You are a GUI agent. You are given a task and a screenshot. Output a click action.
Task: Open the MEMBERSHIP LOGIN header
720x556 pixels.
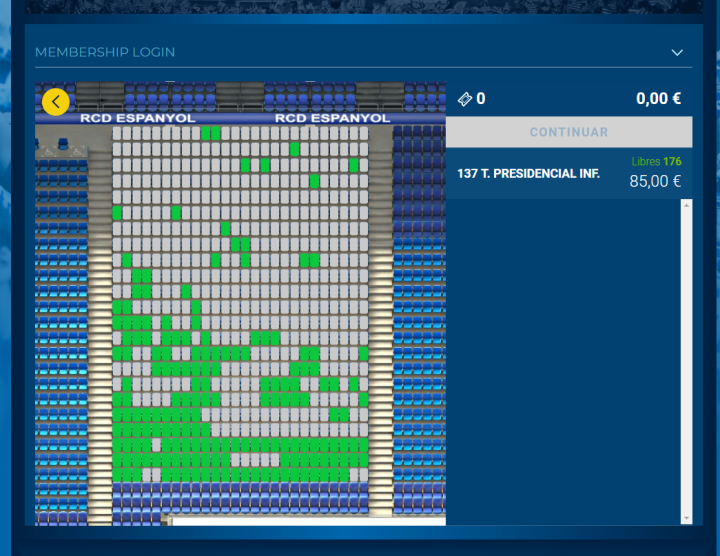pos(105,52)
